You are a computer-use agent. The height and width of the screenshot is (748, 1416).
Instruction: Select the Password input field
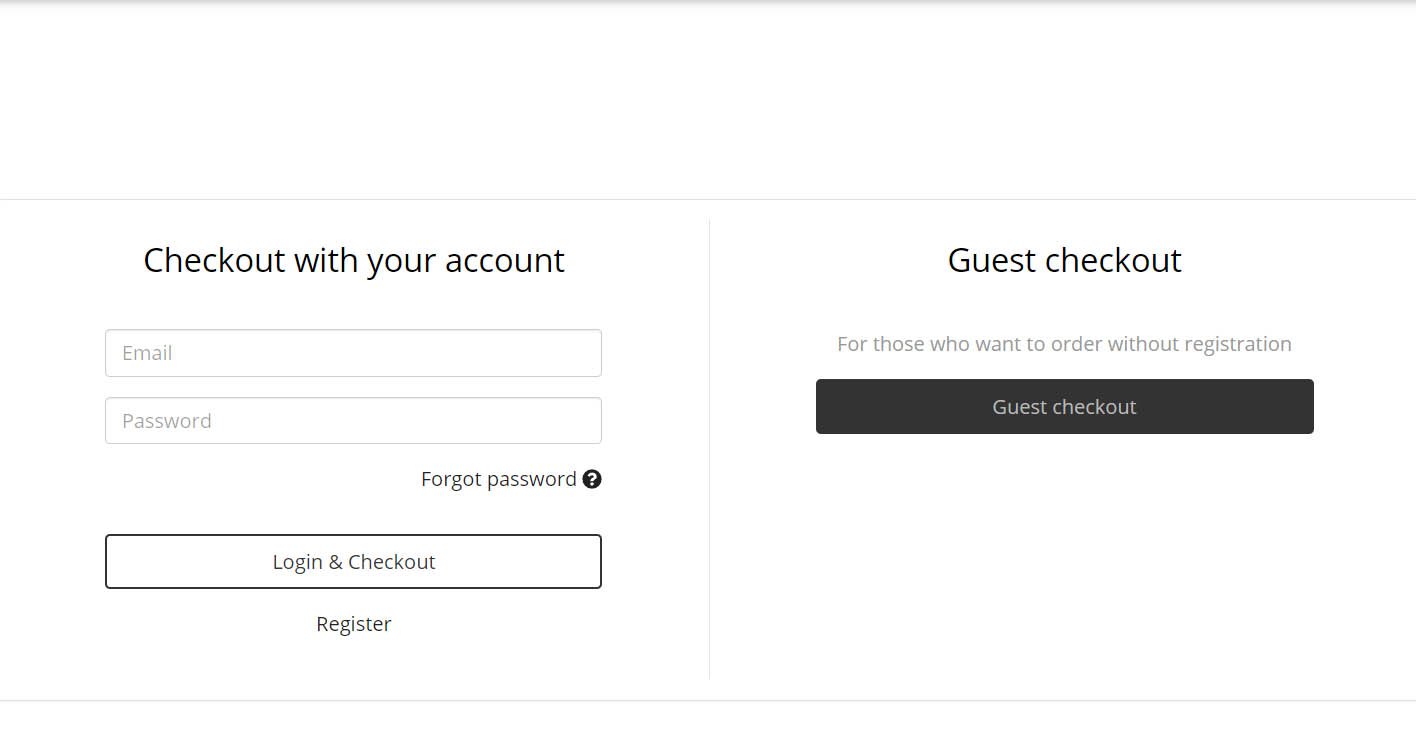point(353,421)
